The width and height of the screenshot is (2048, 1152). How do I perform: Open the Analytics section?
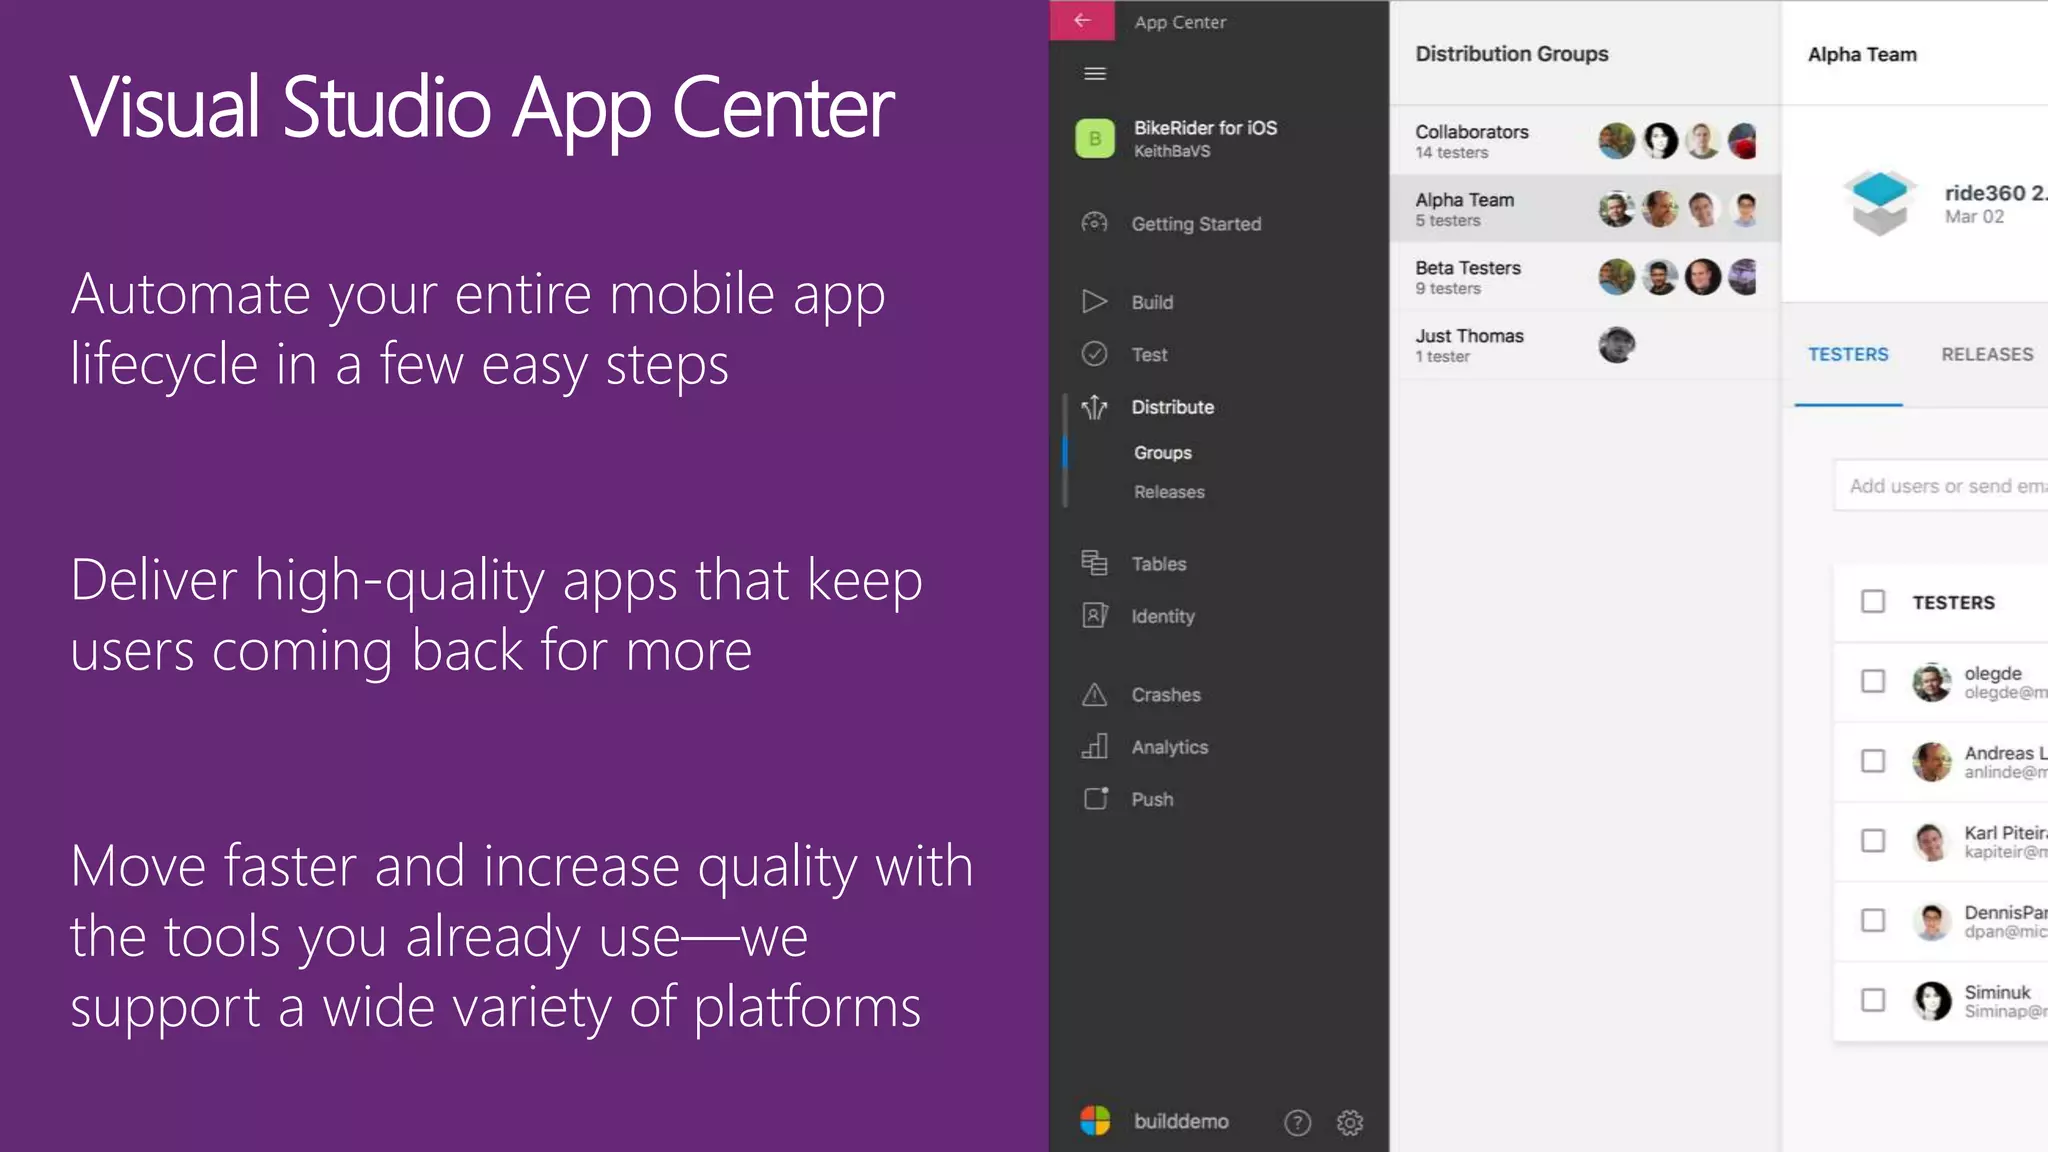pos(1169,747)
